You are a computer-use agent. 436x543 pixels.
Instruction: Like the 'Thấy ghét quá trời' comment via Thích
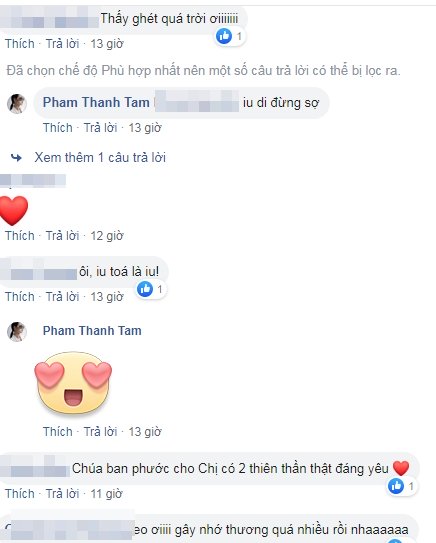coord(20,44)
